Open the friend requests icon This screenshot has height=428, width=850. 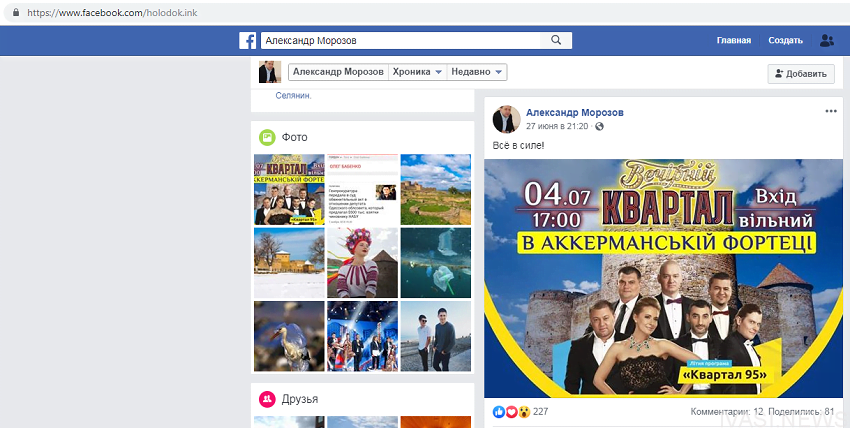827,41
